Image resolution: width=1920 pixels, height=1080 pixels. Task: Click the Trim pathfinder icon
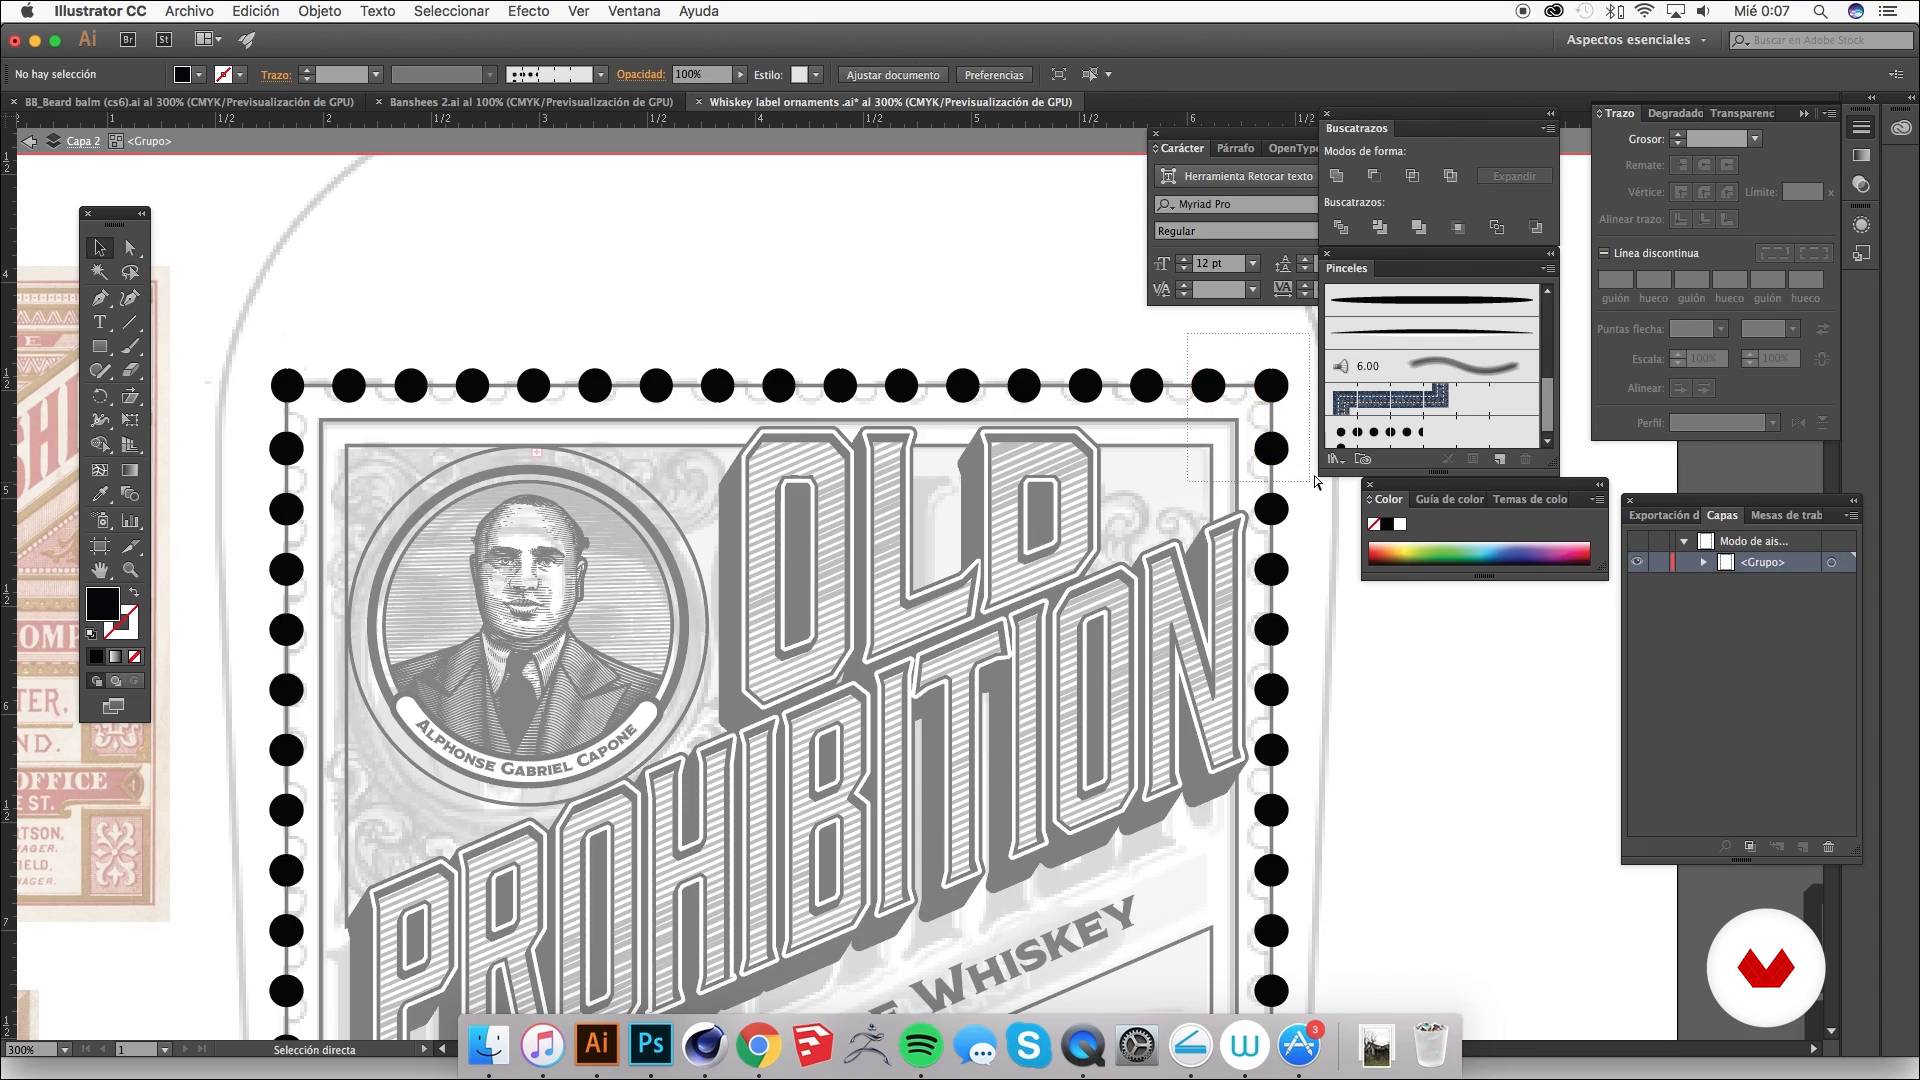pos(1380,228)
